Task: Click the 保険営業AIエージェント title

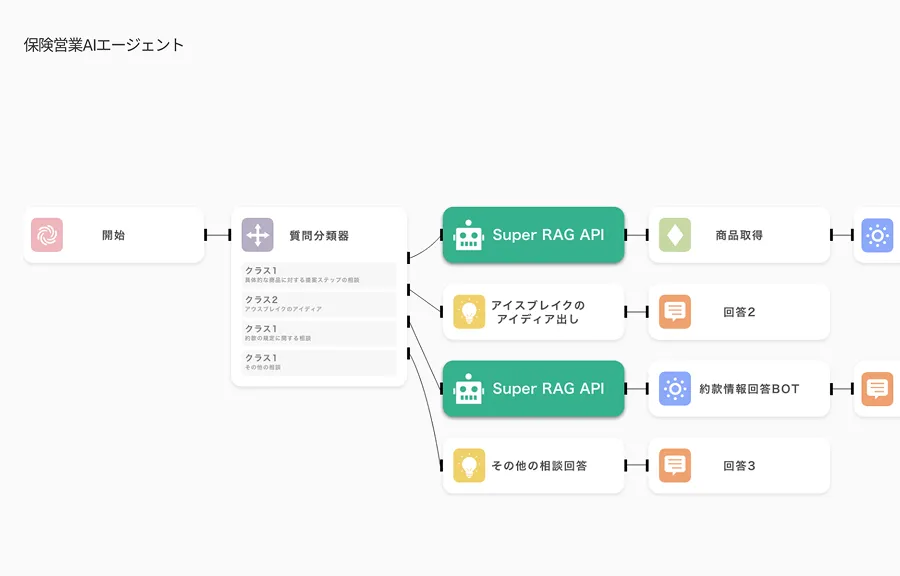Action: tap(104, 45)
